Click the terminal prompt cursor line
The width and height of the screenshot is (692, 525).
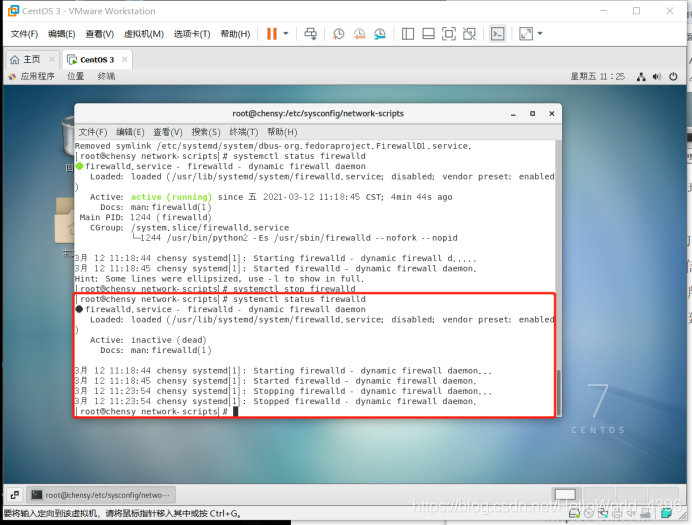pos(159,412)
